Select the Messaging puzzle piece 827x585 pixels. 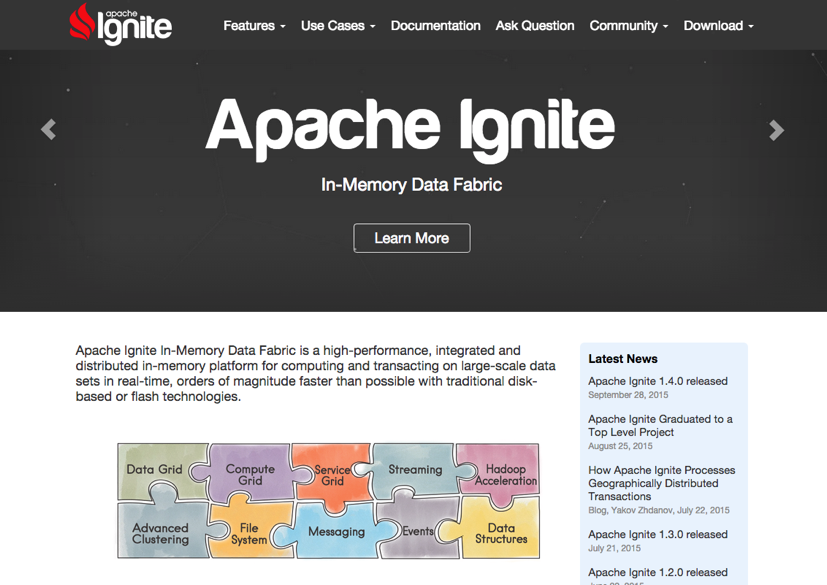coord(336,532)
